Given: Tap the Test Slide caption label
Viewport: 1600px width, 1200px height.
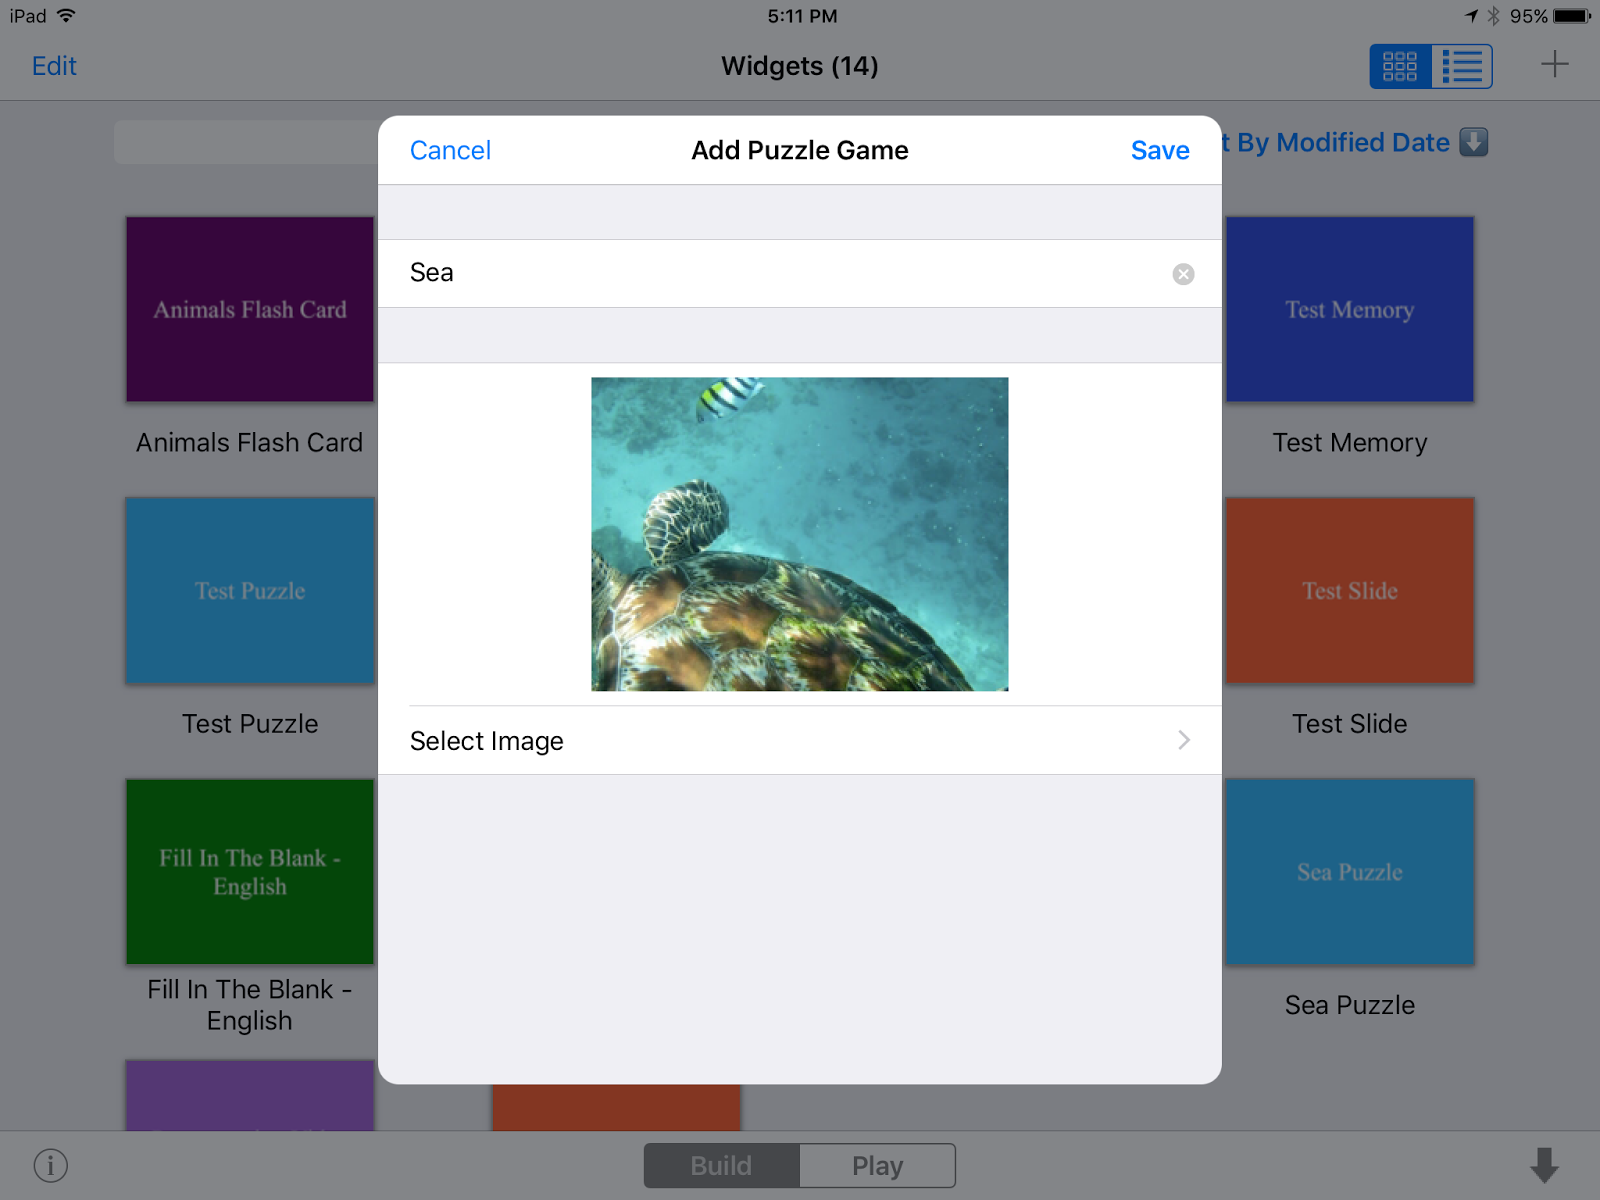Looking at the screenshot, I should click(1350, 724).
